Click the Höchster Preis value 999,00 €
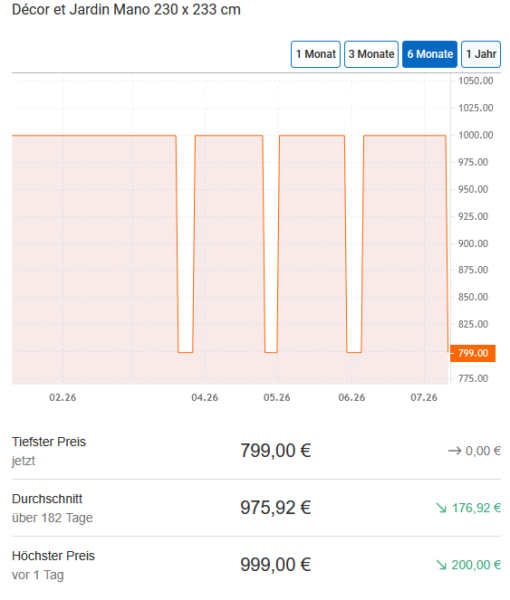 [275, 565]
